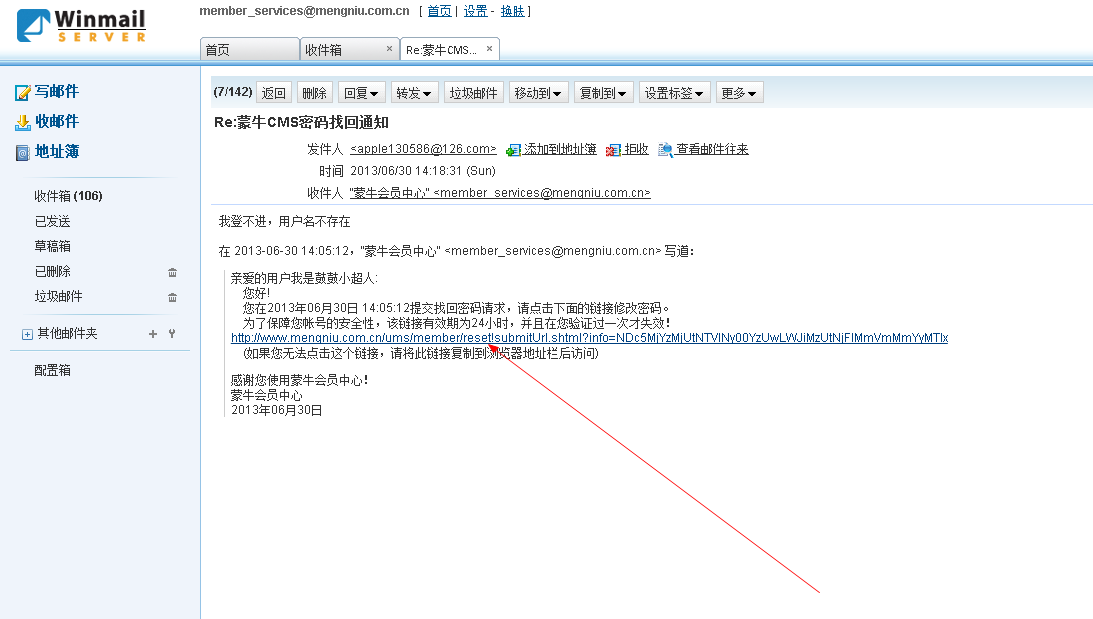Mark message with 垃圾邮件 button

click(x=473, y=93)
